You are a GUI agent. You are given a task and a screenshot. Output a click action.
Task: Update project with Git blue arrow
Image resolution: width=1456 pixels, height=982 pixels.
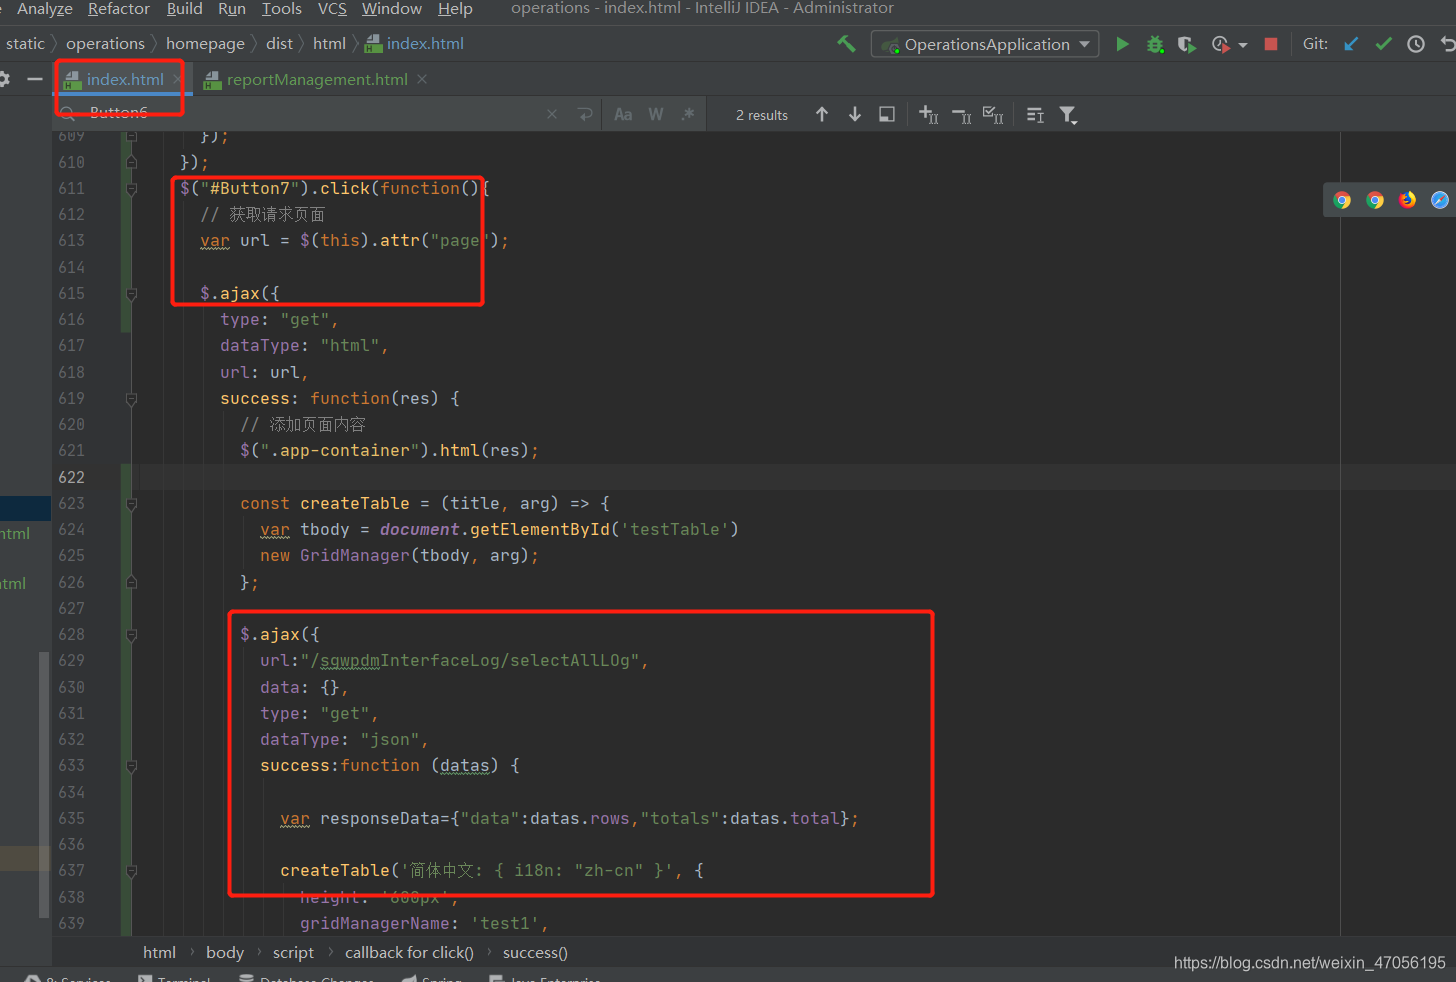pos(1351,44)
